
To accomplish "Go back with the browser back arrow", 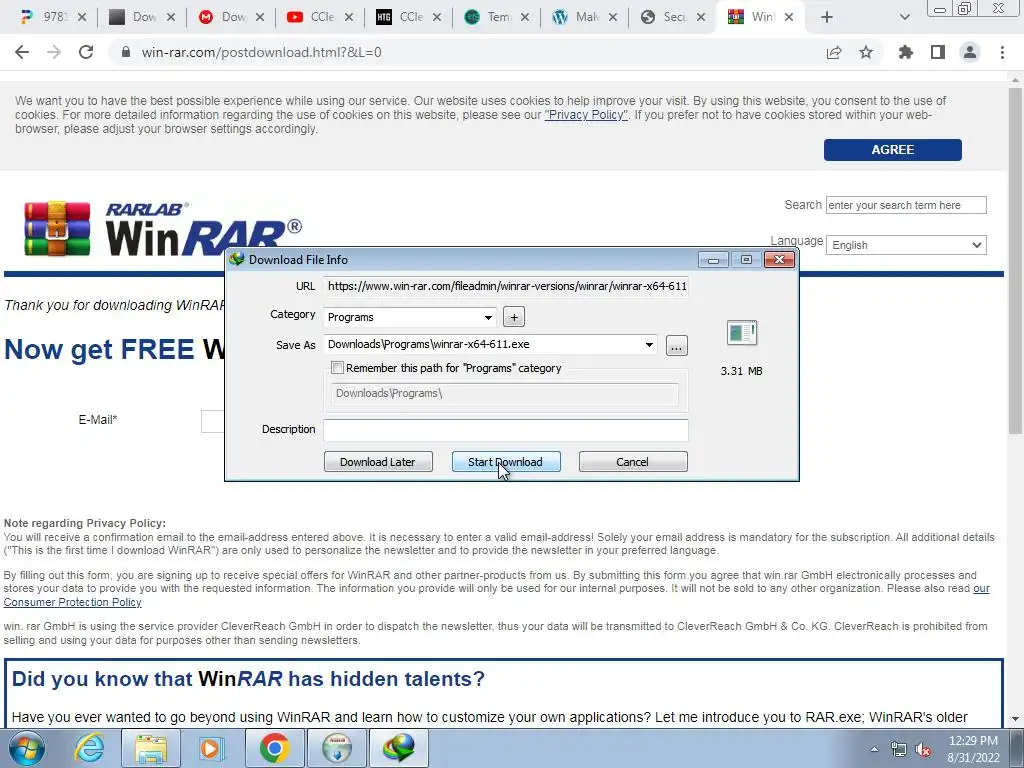I will point(22,52).
